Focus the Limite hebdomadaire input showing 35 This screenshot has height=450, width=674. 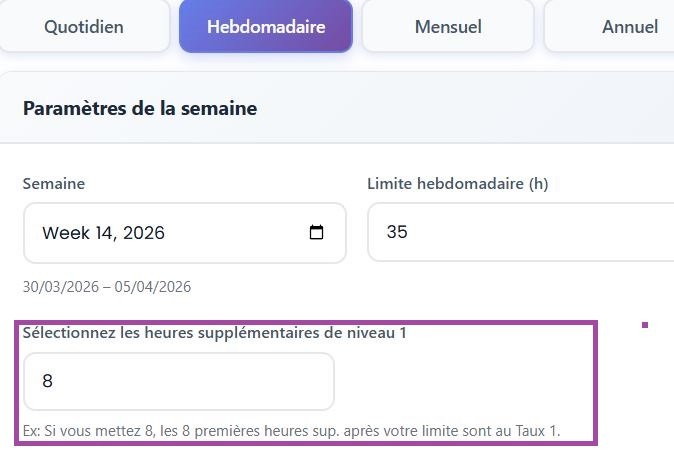520,233
